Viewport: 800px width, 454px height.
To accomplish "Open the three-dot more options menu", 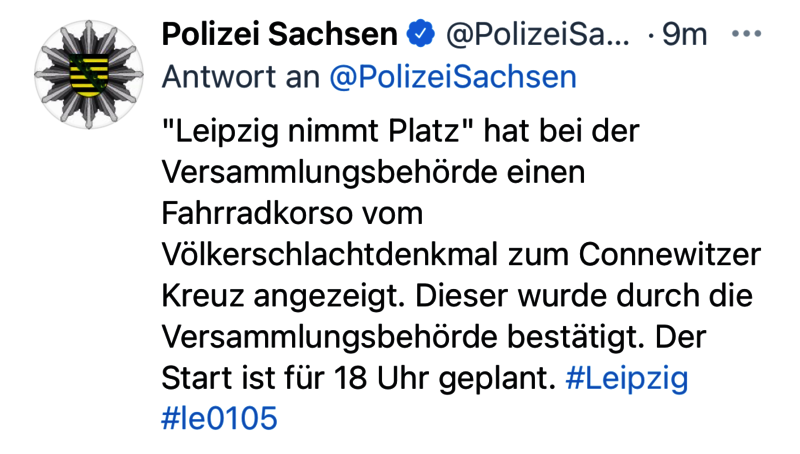I will coord(747,35).
